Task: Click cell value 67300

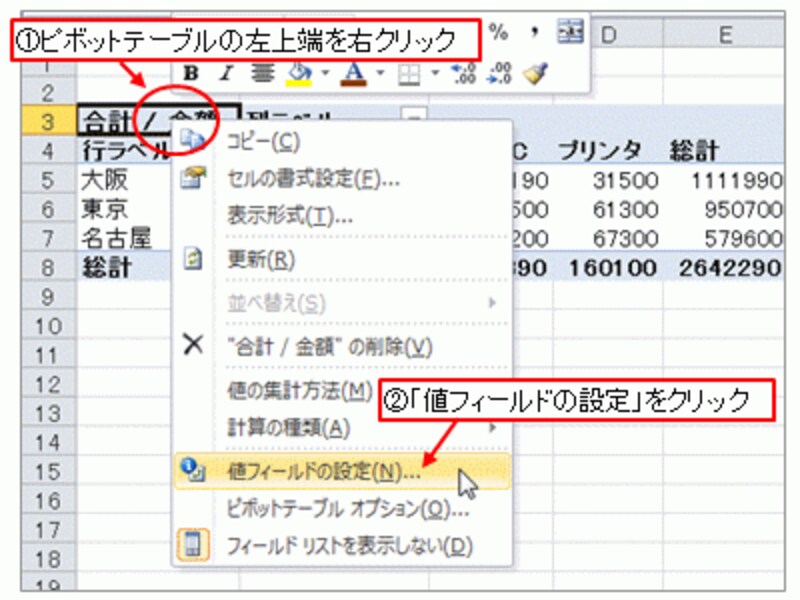Action: (x=626, y=238)
